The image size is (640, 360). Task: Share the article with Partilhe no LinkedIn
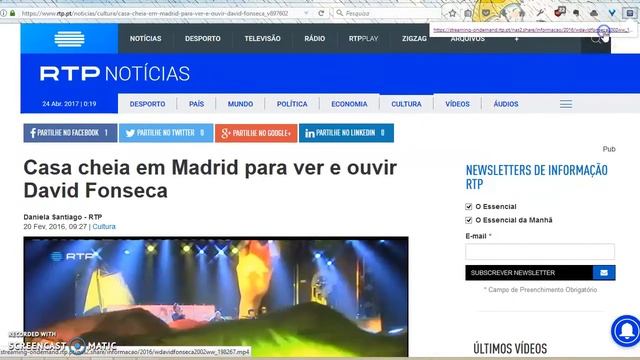click(347, 133)
